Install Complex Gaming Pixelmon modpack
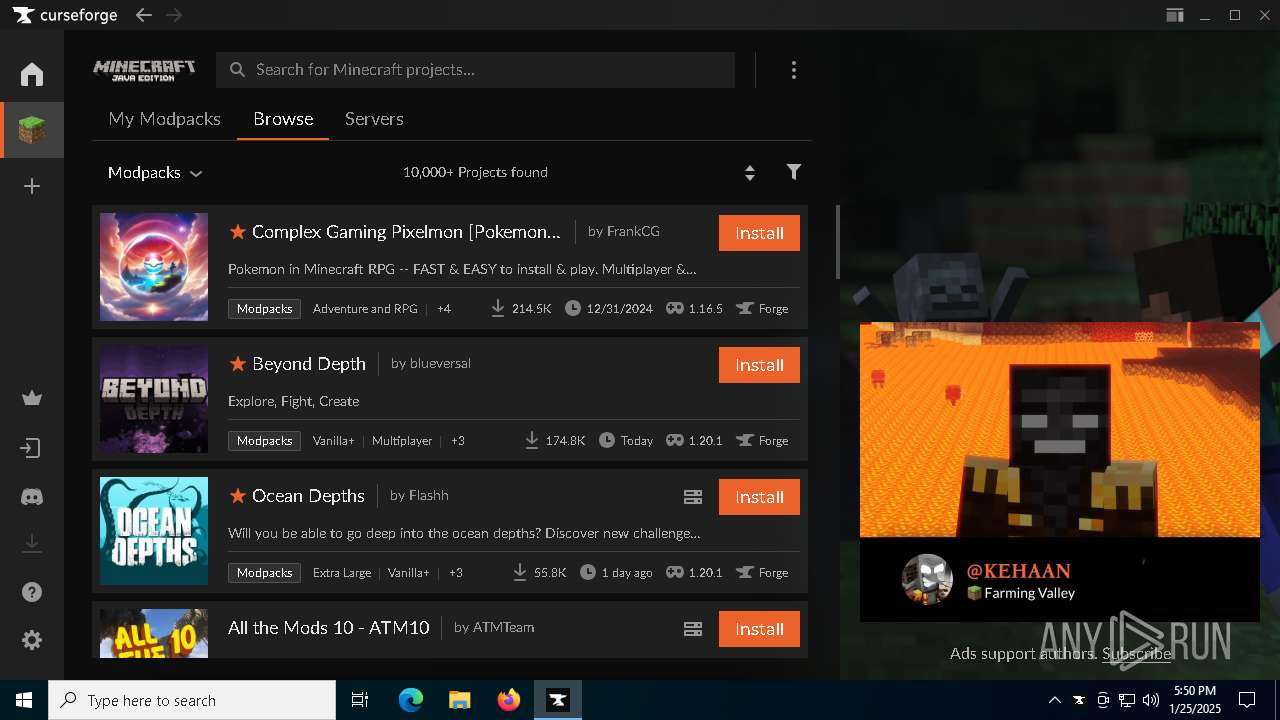 point(759,233)
